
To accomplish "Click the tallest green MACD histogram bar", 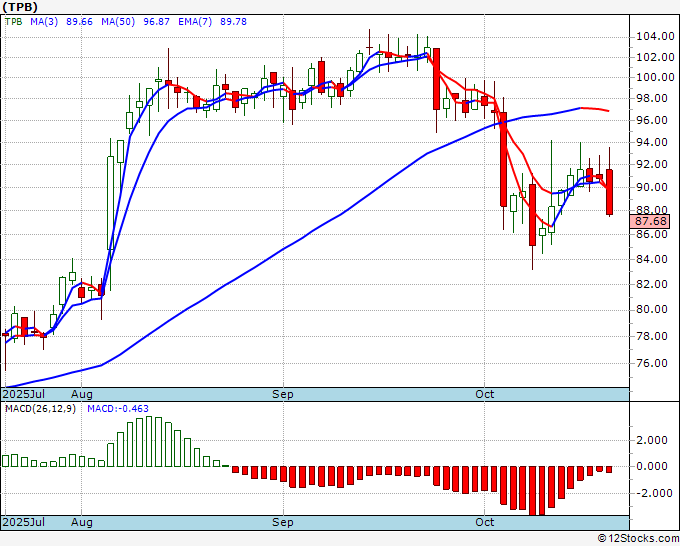I will [x=149, y=441].
